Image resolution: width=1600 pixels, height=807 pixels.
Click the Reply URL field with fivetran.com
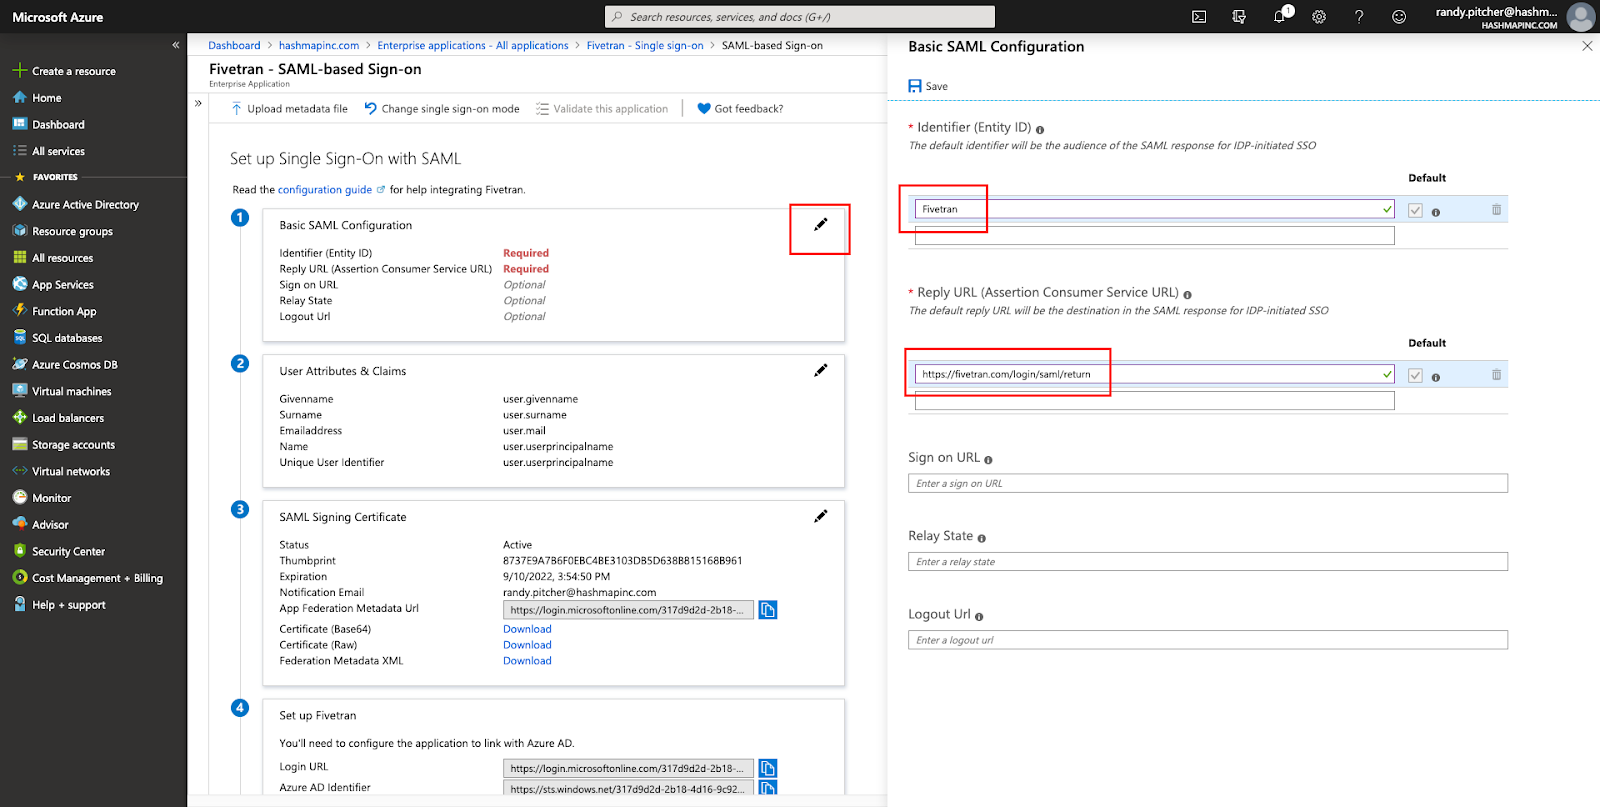point(1155,374)
